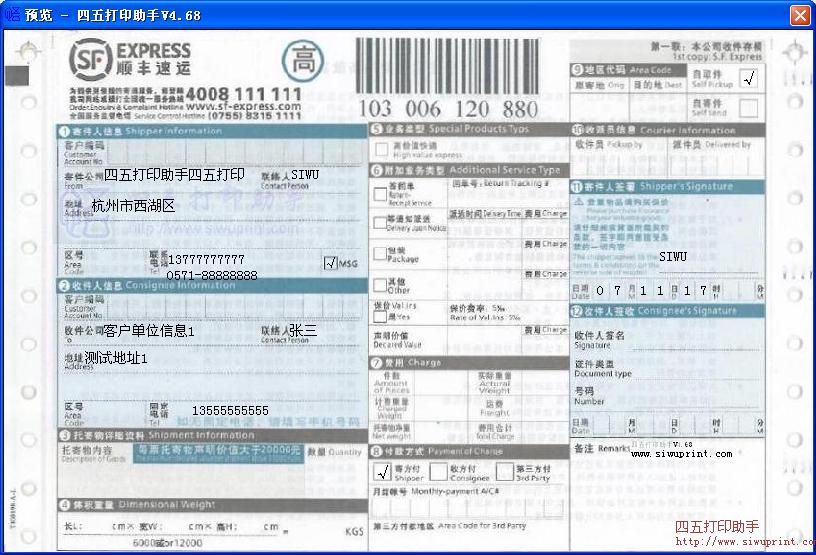The height and width of the screenshot is (555, 816).
Task: Toggle the MSG checkbox
Action: point(331,263)
